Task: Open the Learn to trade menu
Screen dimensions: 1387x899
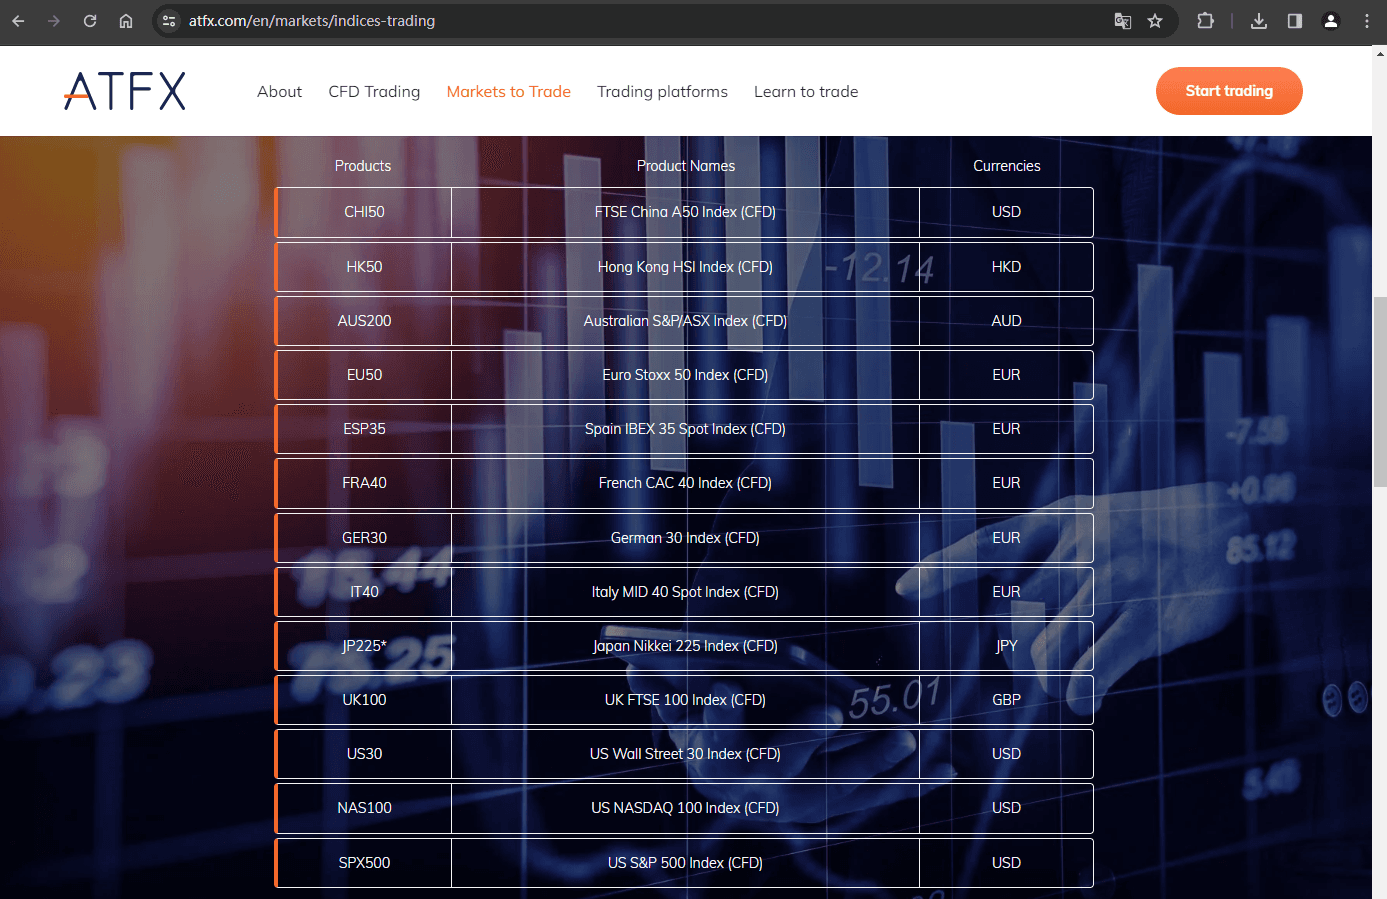Action: coord(806,92)
